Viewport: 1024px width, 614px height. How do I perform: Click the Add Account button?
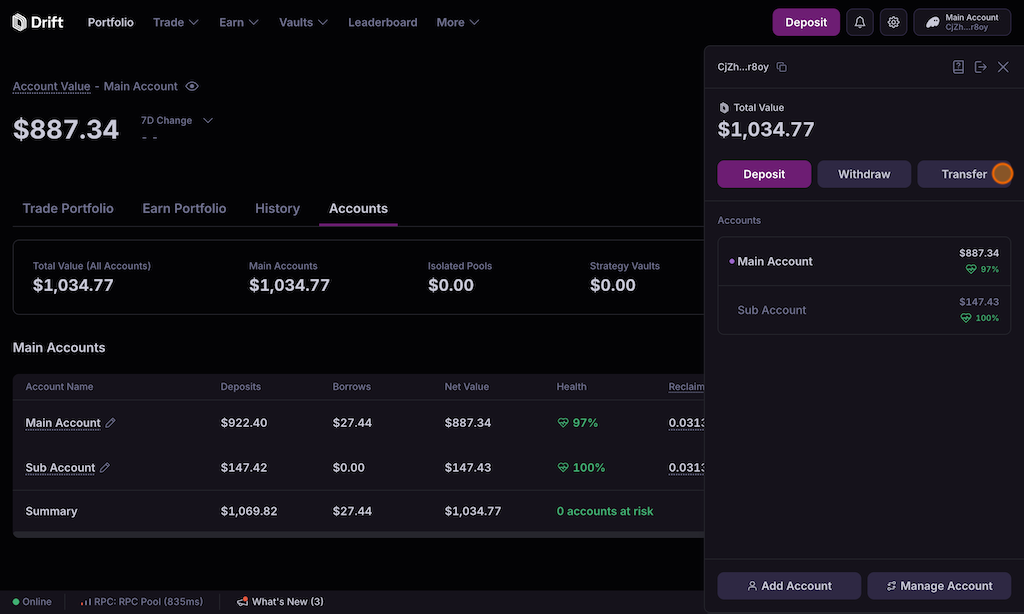click(x=789, y=586)
